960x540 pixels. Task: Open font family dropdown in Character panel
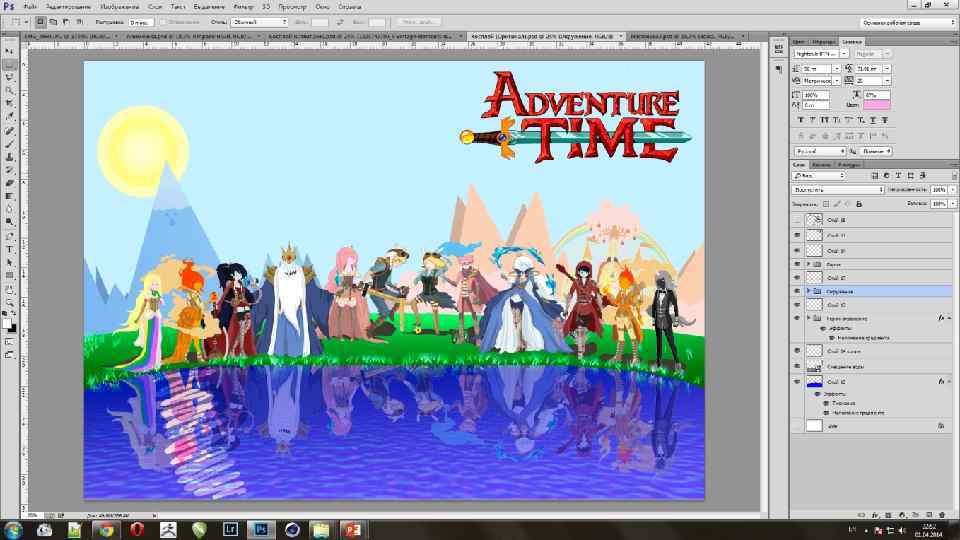[844, 54]
